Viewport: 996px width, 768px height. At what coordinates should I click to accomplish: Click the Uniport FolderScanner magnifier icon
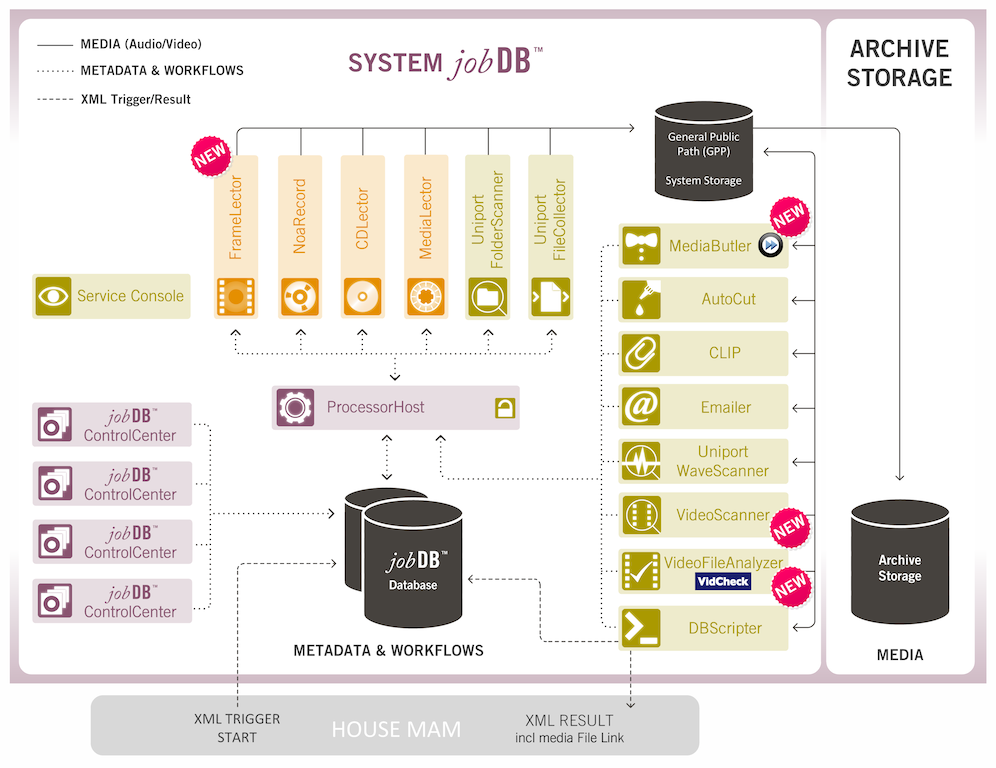[487, 297]
